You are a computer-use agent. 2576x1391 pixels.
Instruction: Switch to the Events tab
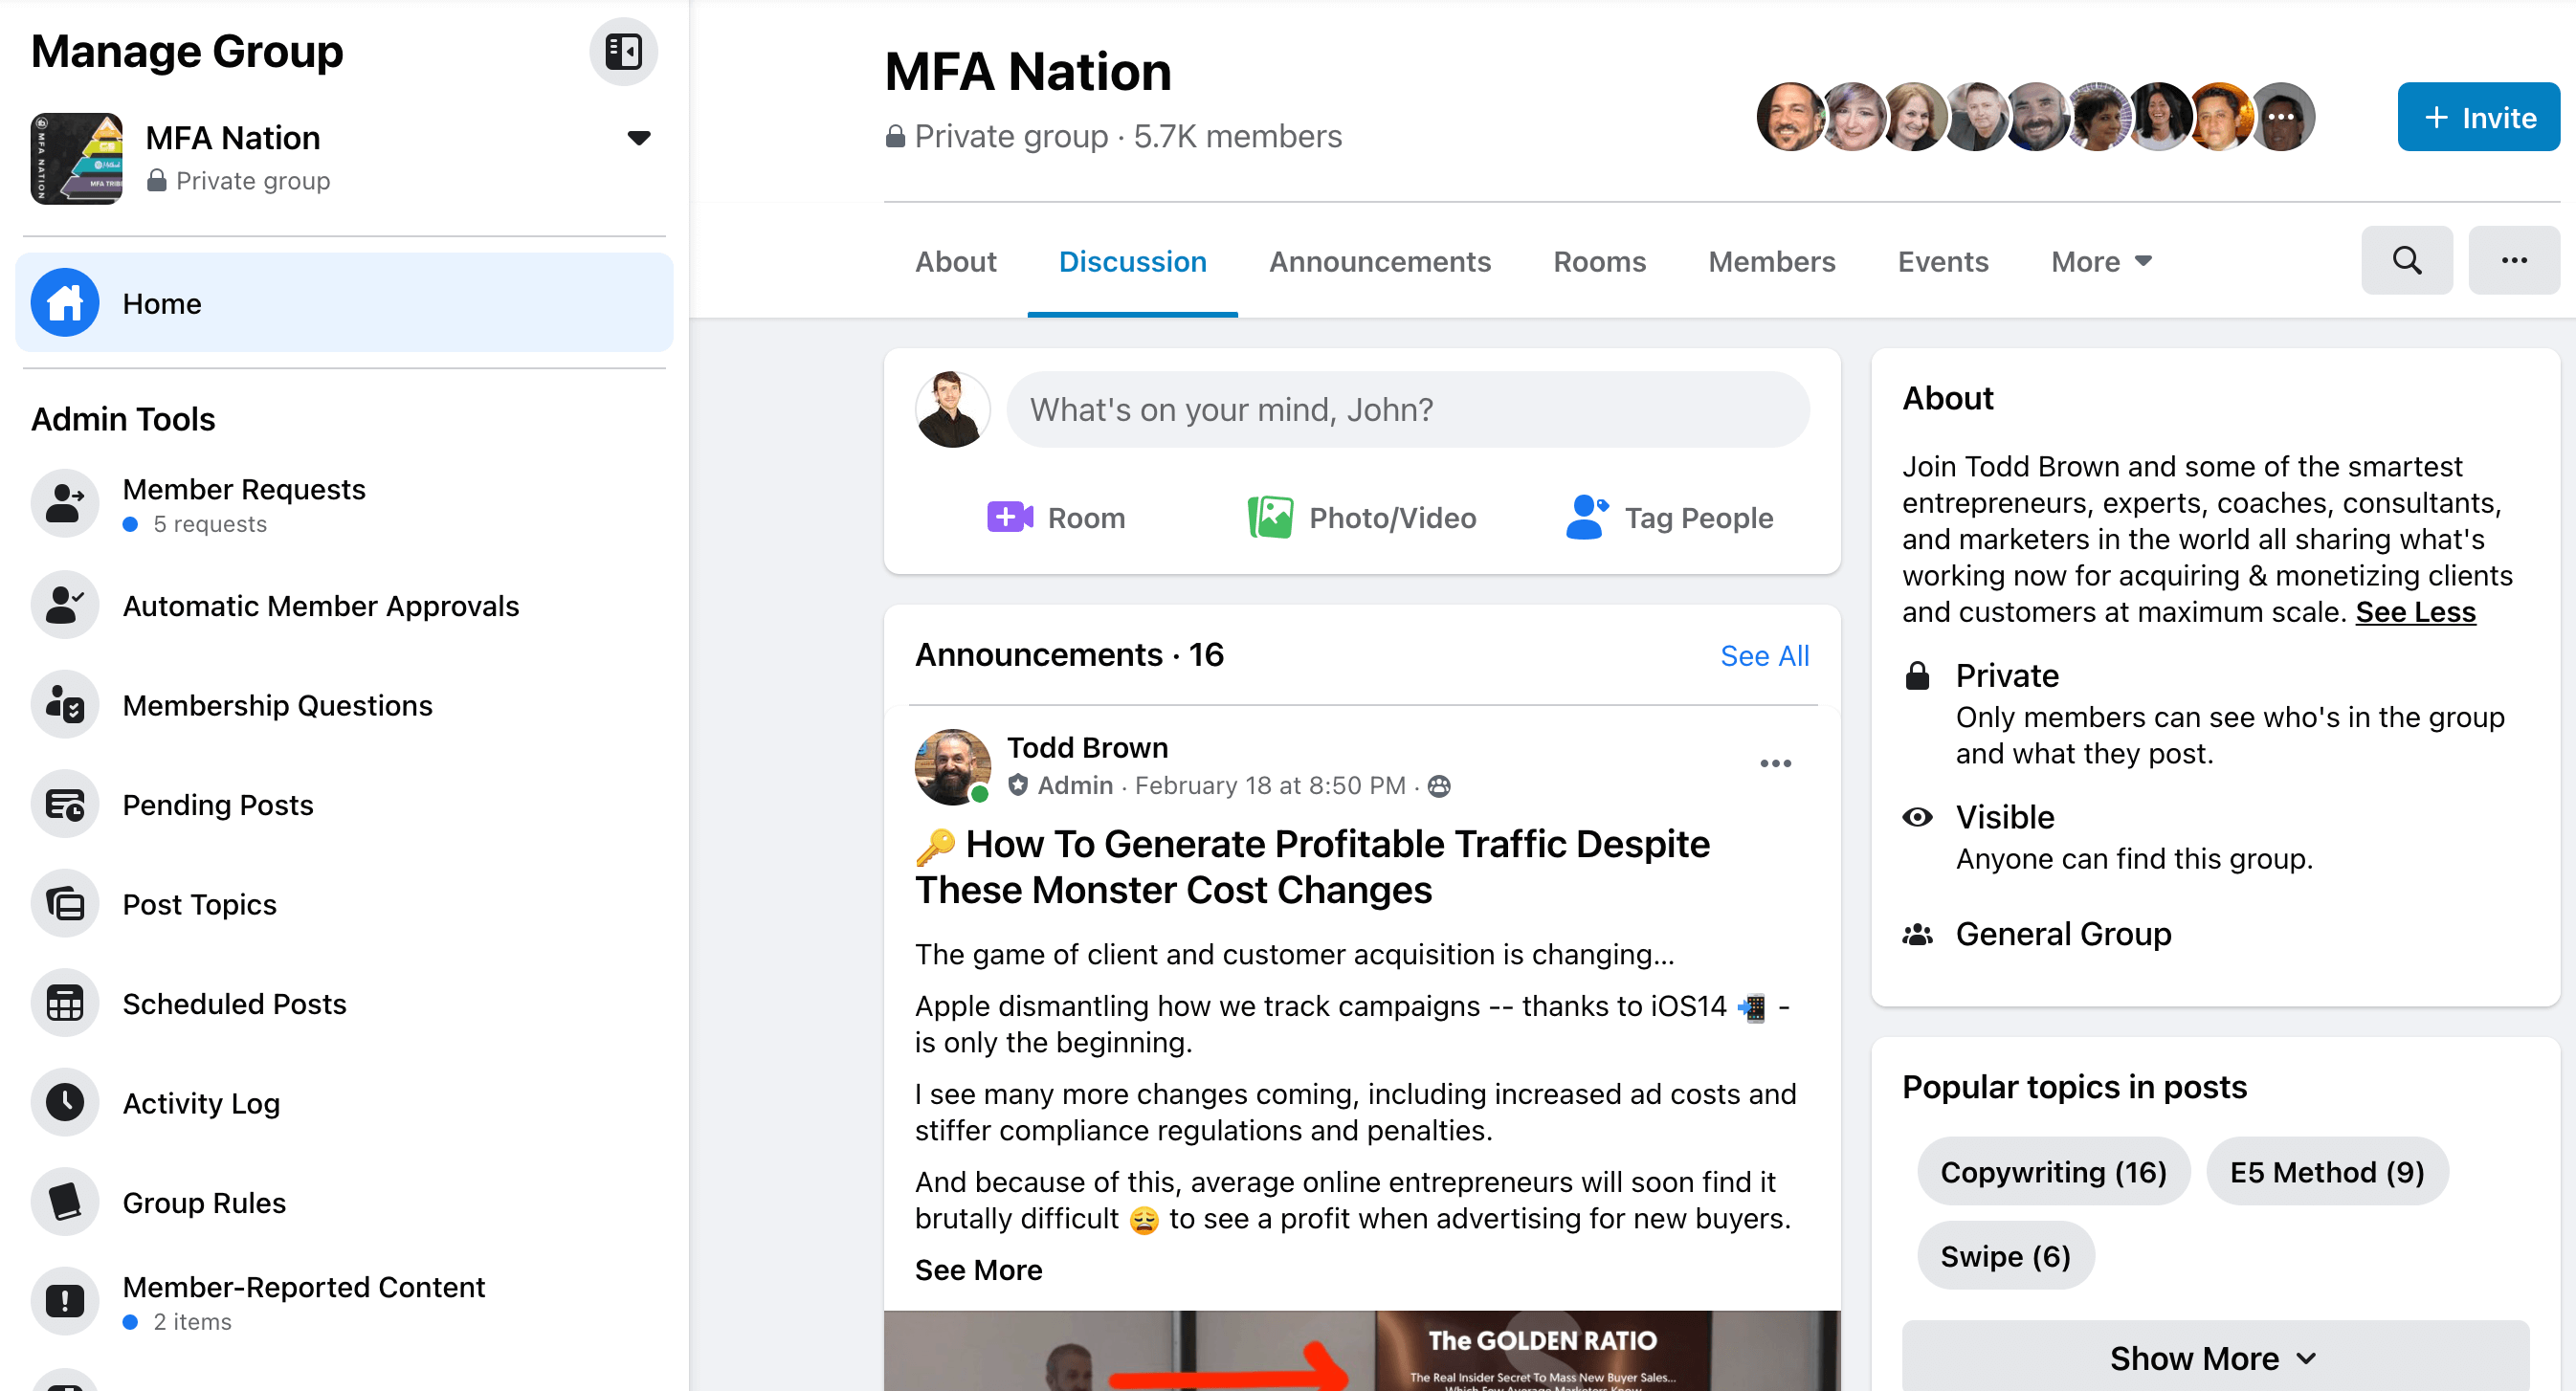1943,262
